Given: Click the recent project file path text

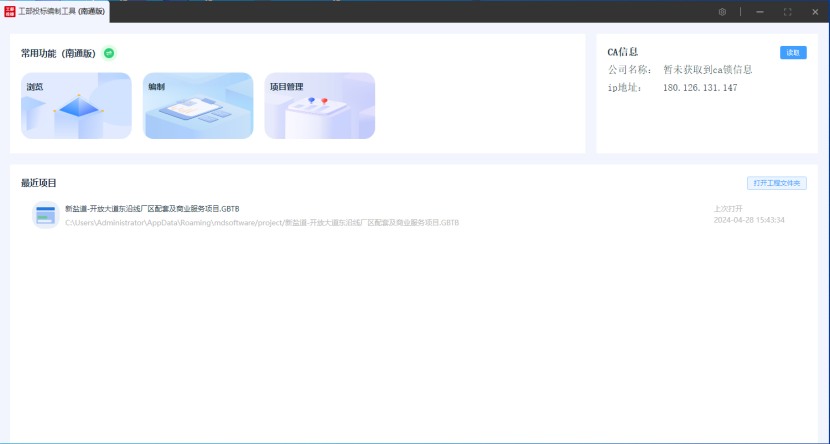Looking at the screenshot, I should [x=262, y=222].
